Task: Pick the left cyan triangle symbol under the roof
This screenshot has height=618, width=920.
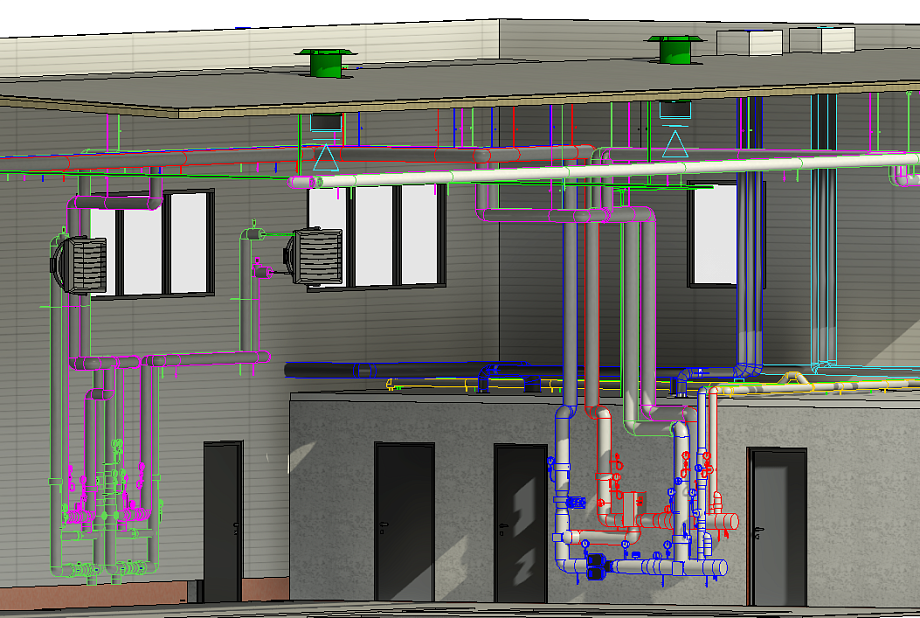Action: tap(325, 158)
